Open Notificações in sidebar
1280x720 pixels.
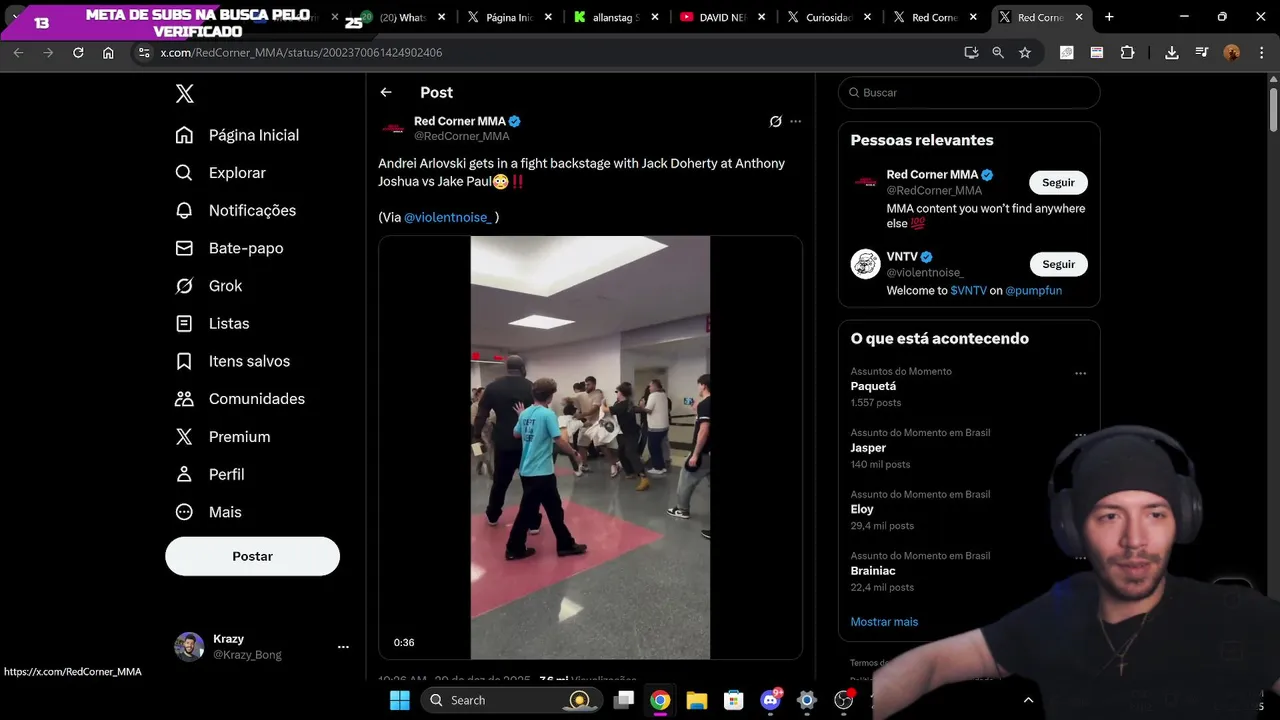235,211
